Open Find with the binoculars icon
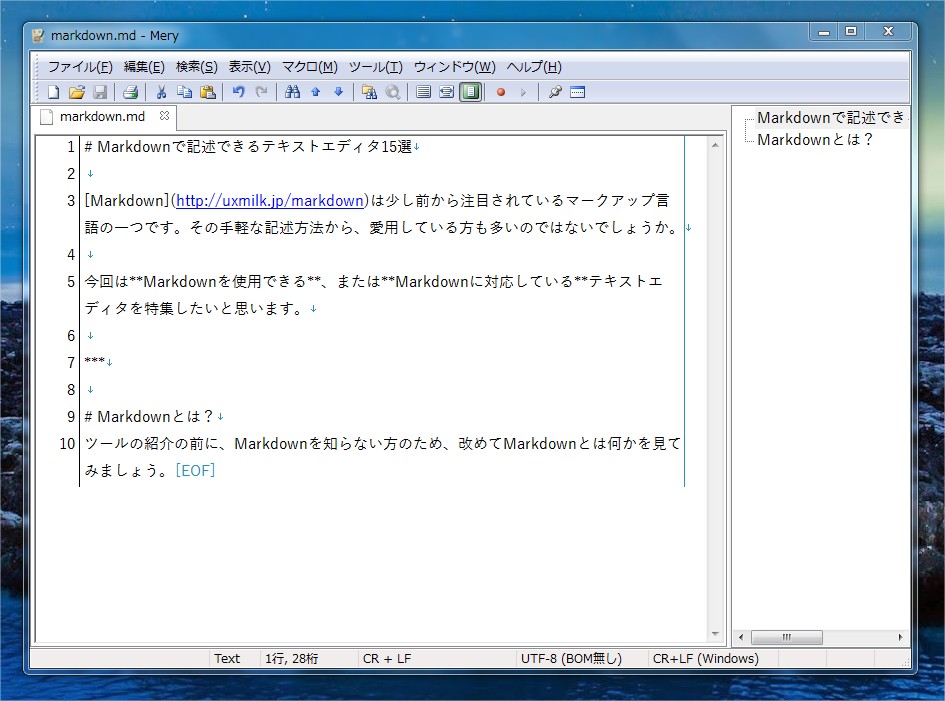 (x=292, y=92)
